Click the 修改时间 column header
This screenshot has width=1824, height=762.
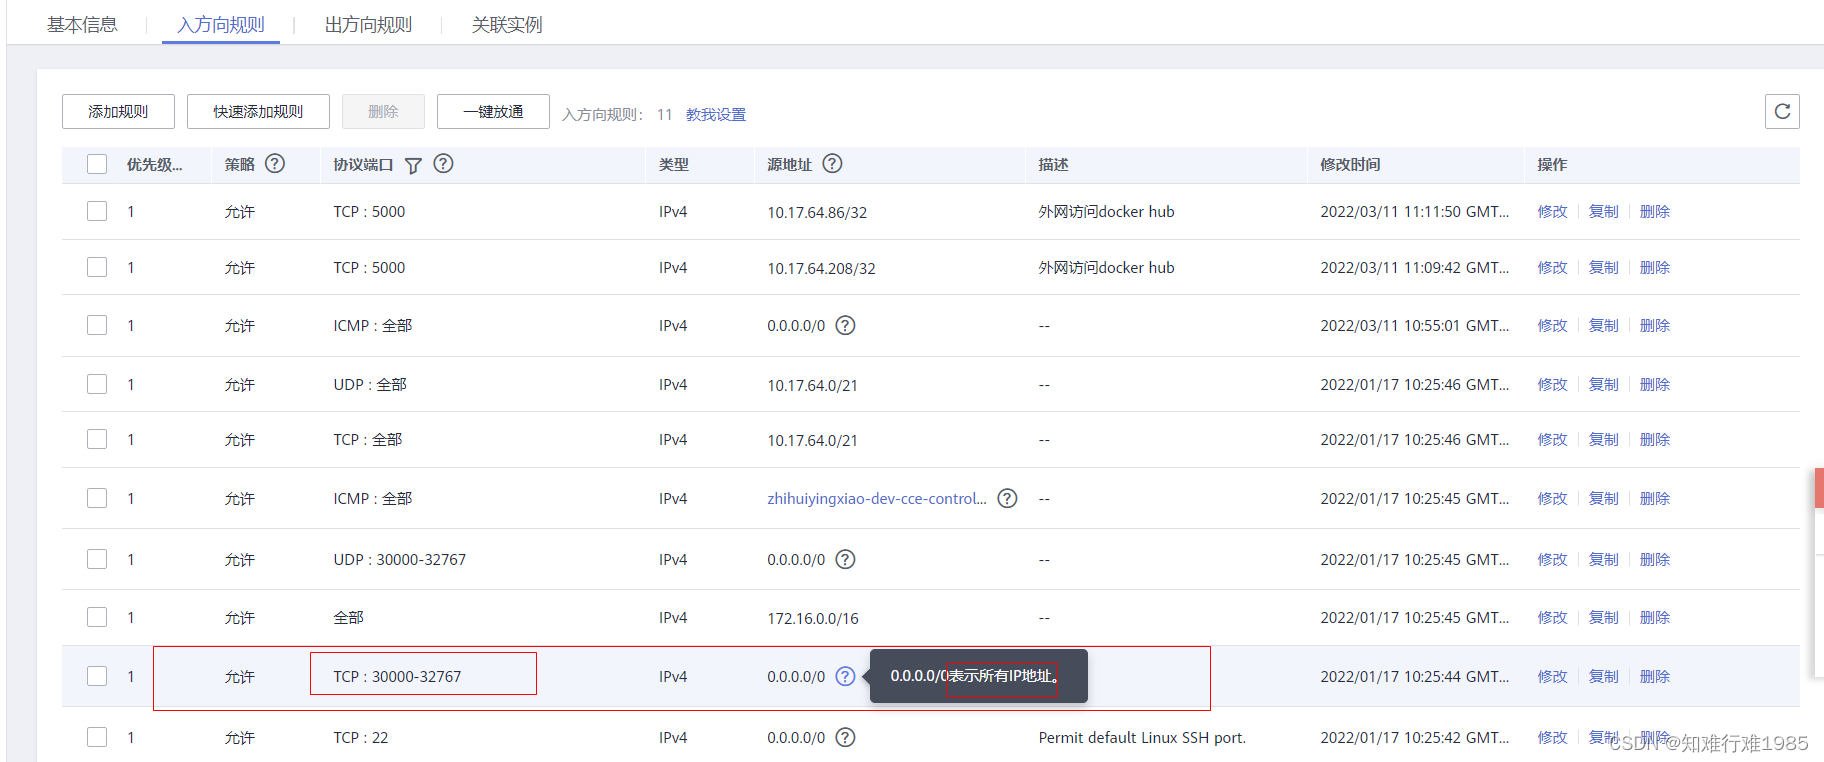pyautogui.click(x=1350, y=165)
